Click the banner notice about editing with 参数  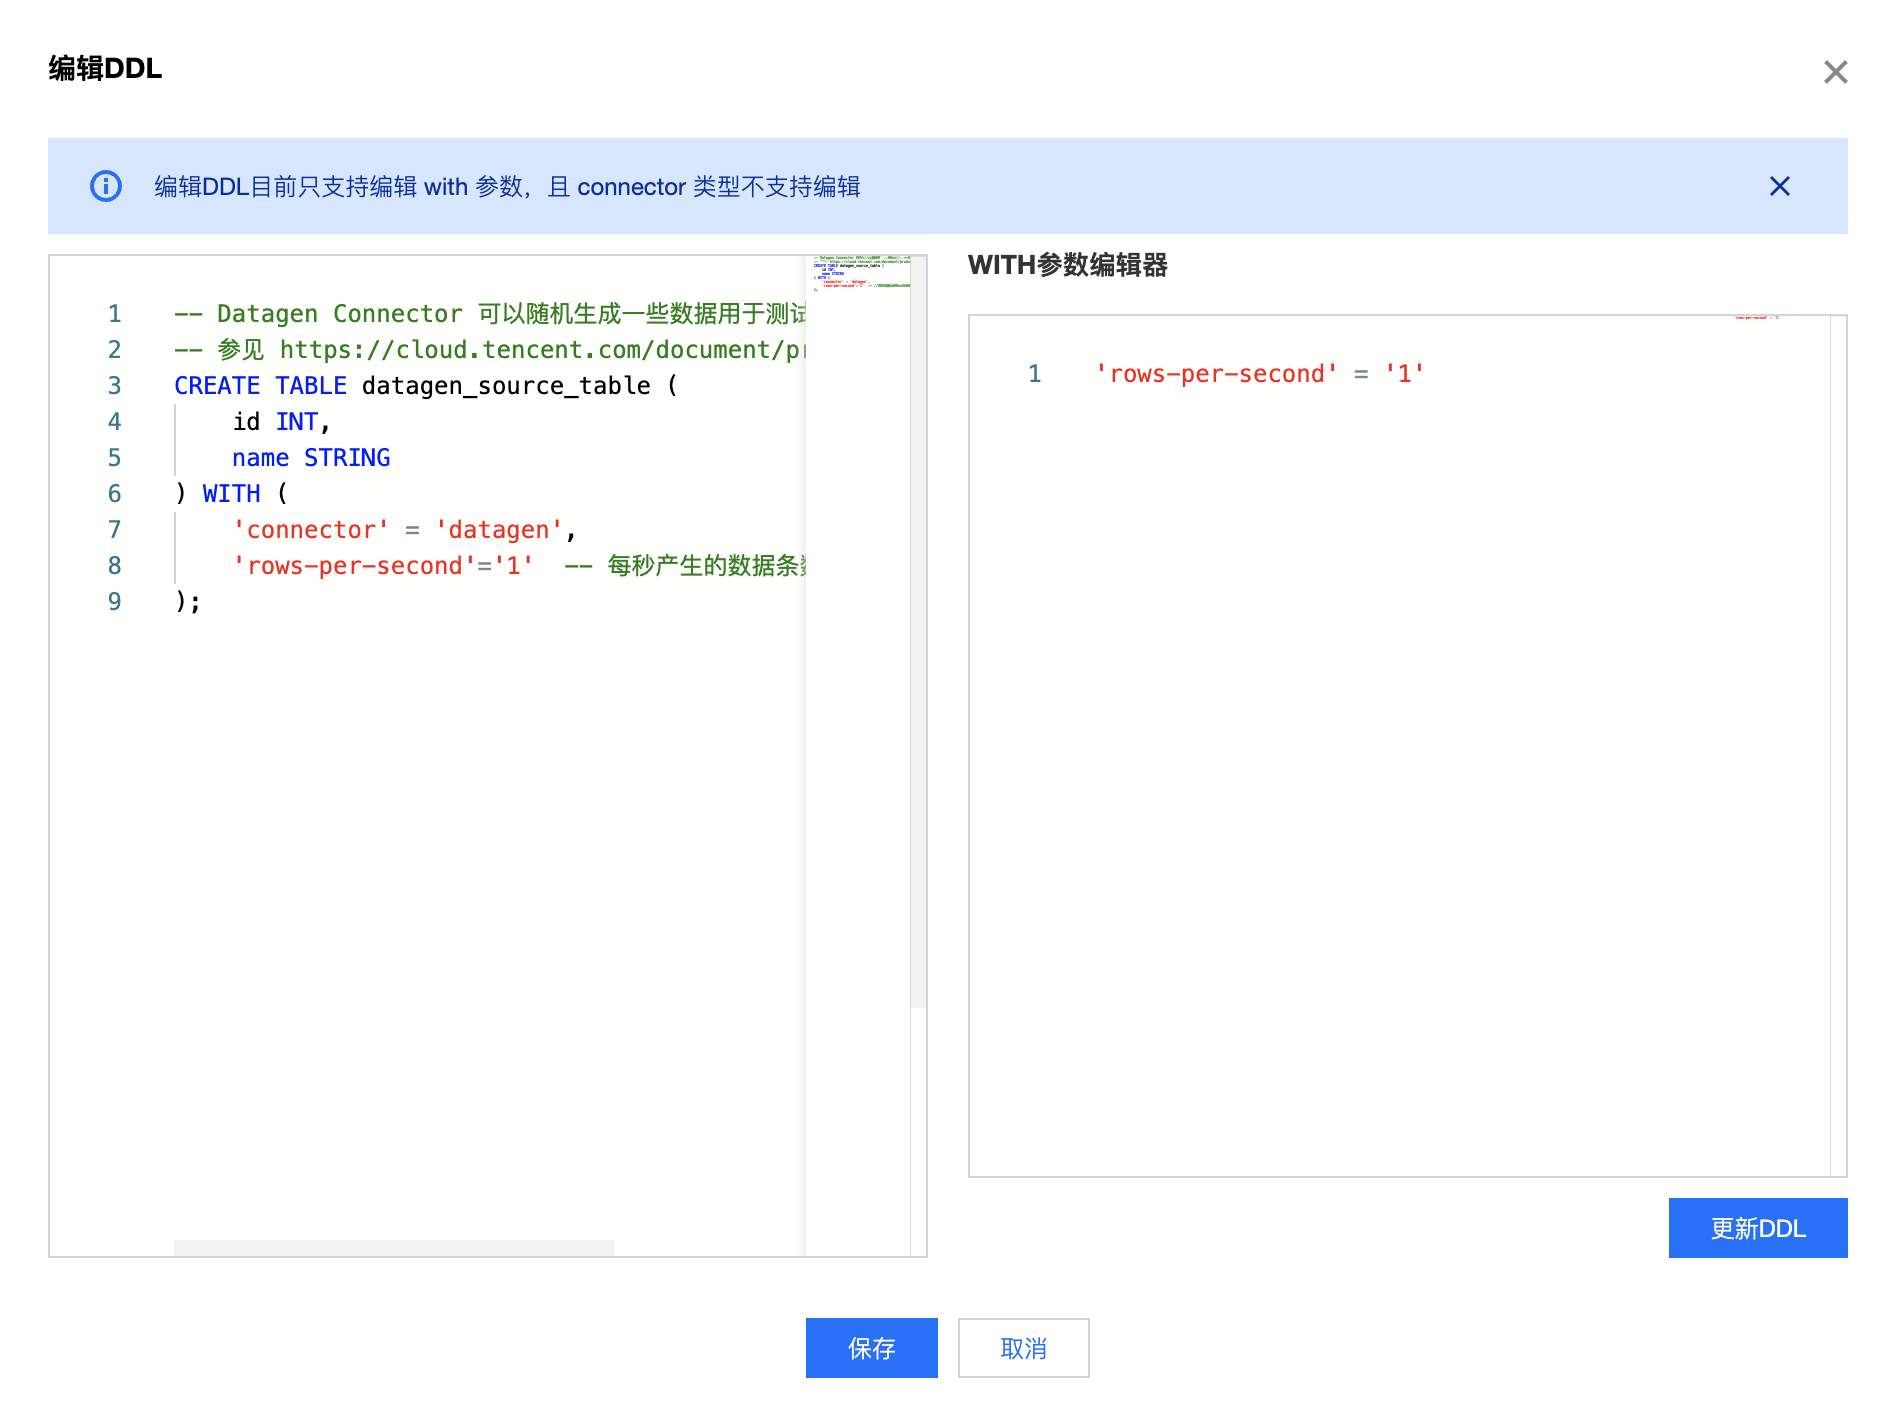tap(507, 187)
